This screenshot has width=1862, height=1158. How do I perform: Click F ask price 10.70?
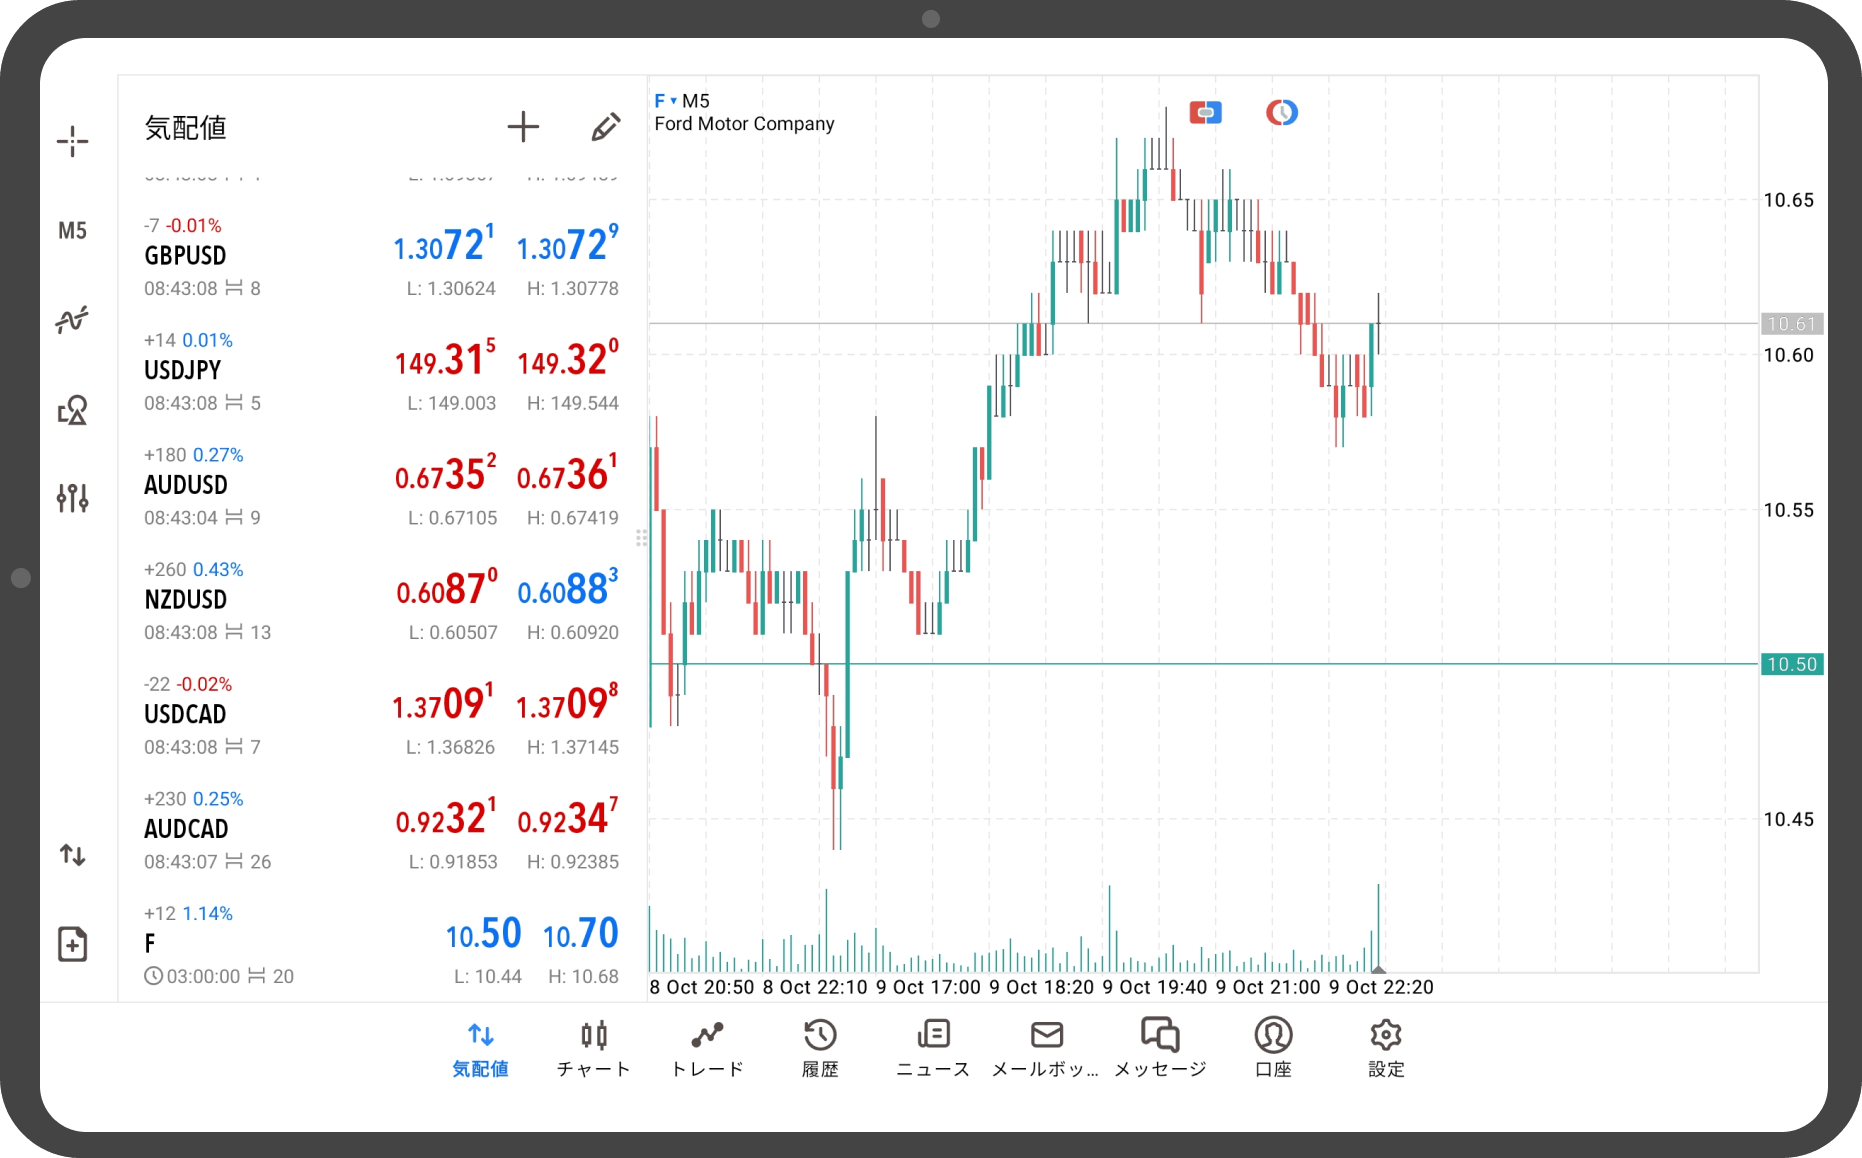tap(581, 934)
